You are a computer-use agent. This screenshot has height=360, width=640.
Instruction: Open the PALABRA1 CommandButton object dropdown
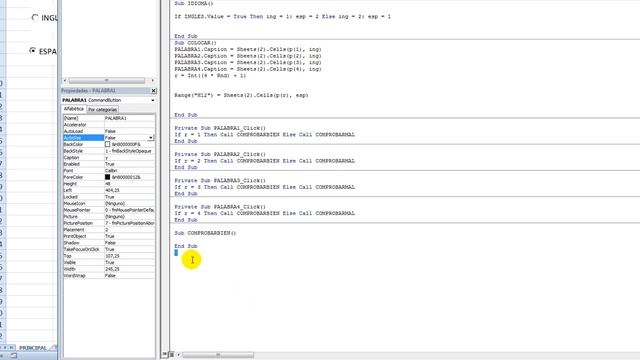153,100
